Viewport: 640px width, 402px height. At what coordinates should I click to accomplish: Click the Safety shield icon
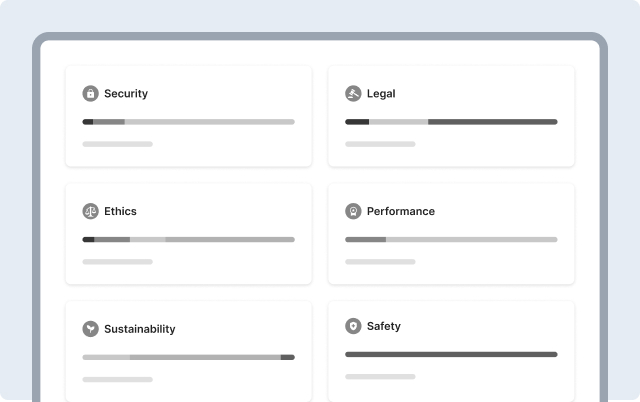353,326
